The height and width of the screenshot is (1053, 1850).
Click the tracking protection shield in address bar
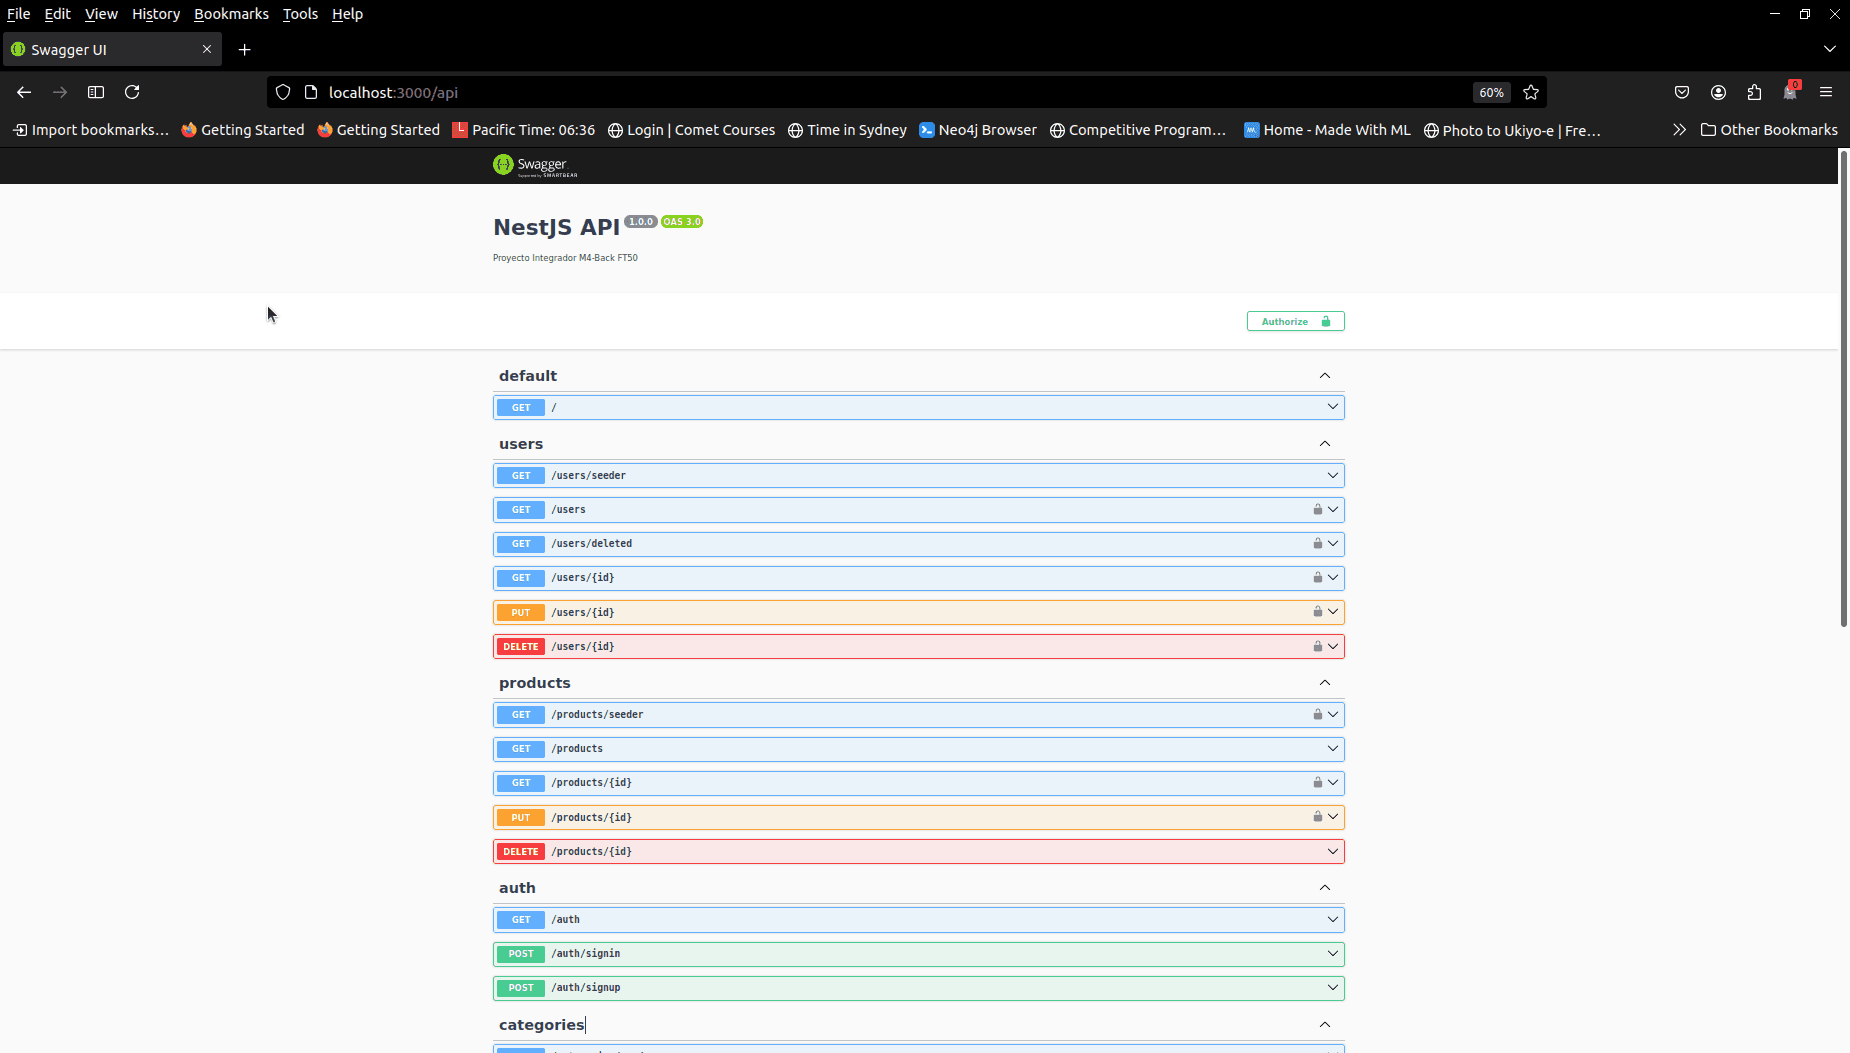(x=283, y=92)
